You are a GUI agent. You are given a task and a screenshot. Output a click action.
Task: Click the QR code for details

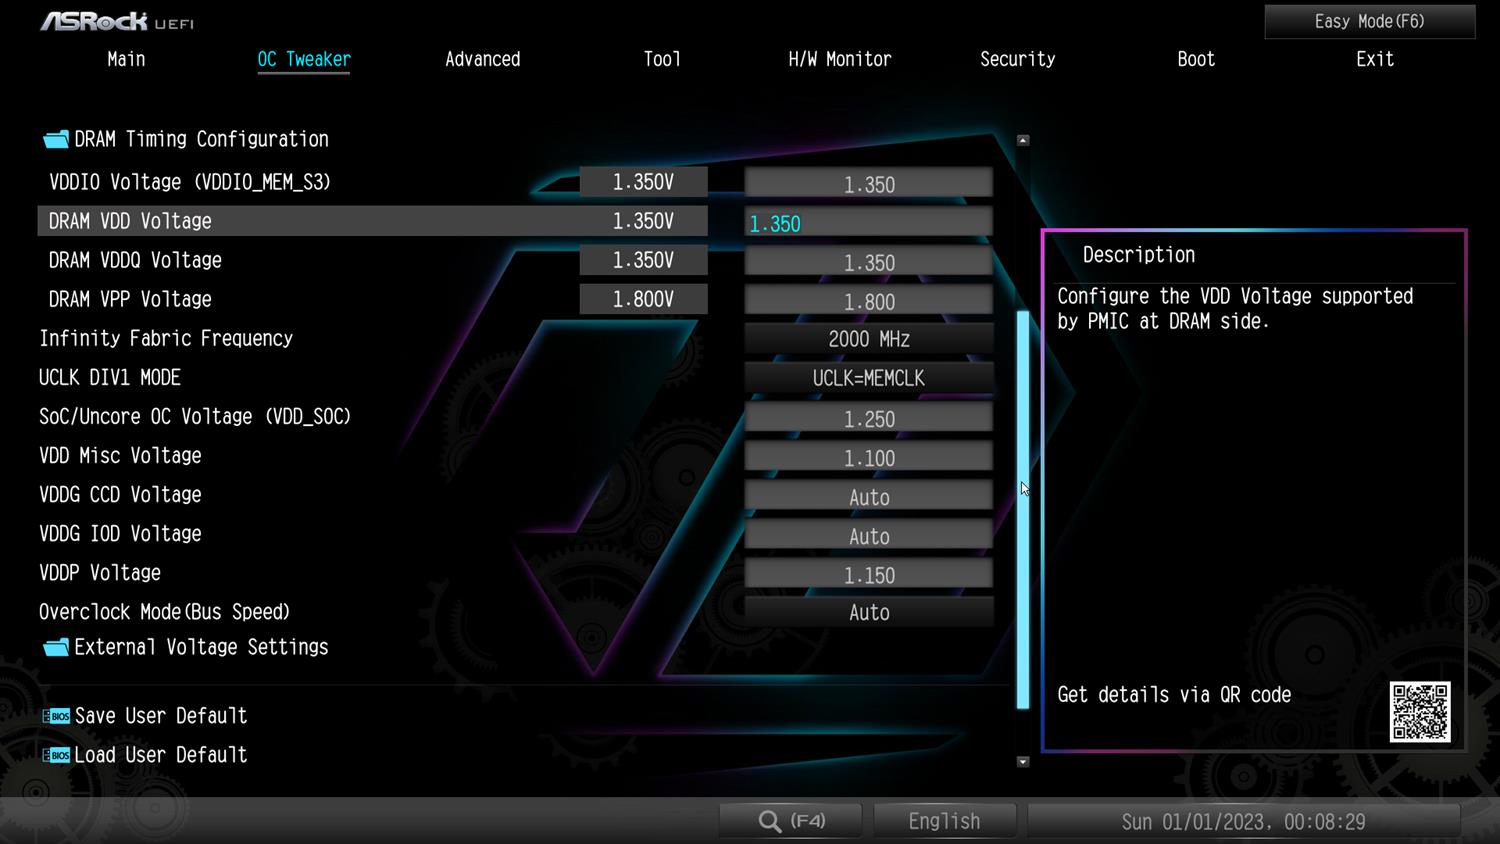click(1419, 712)
